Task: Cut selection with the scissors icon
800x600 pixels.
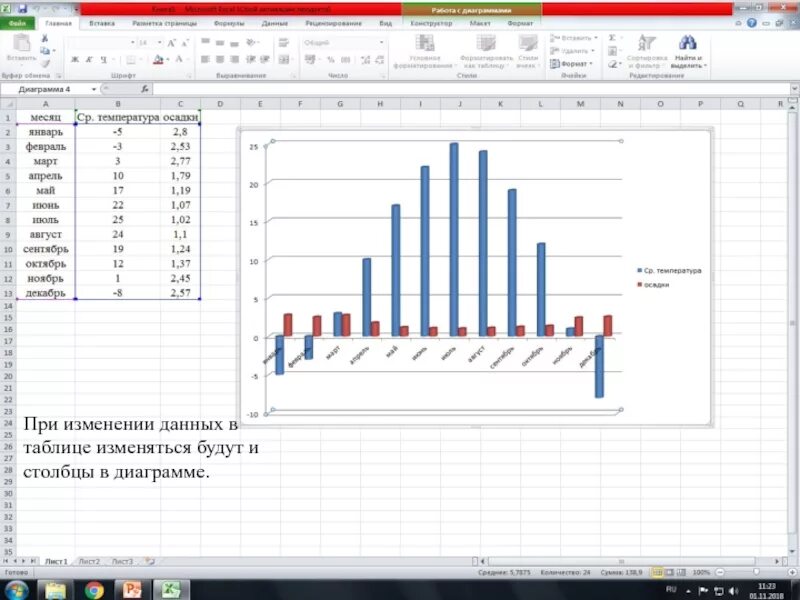Action: tap(45, 38)
